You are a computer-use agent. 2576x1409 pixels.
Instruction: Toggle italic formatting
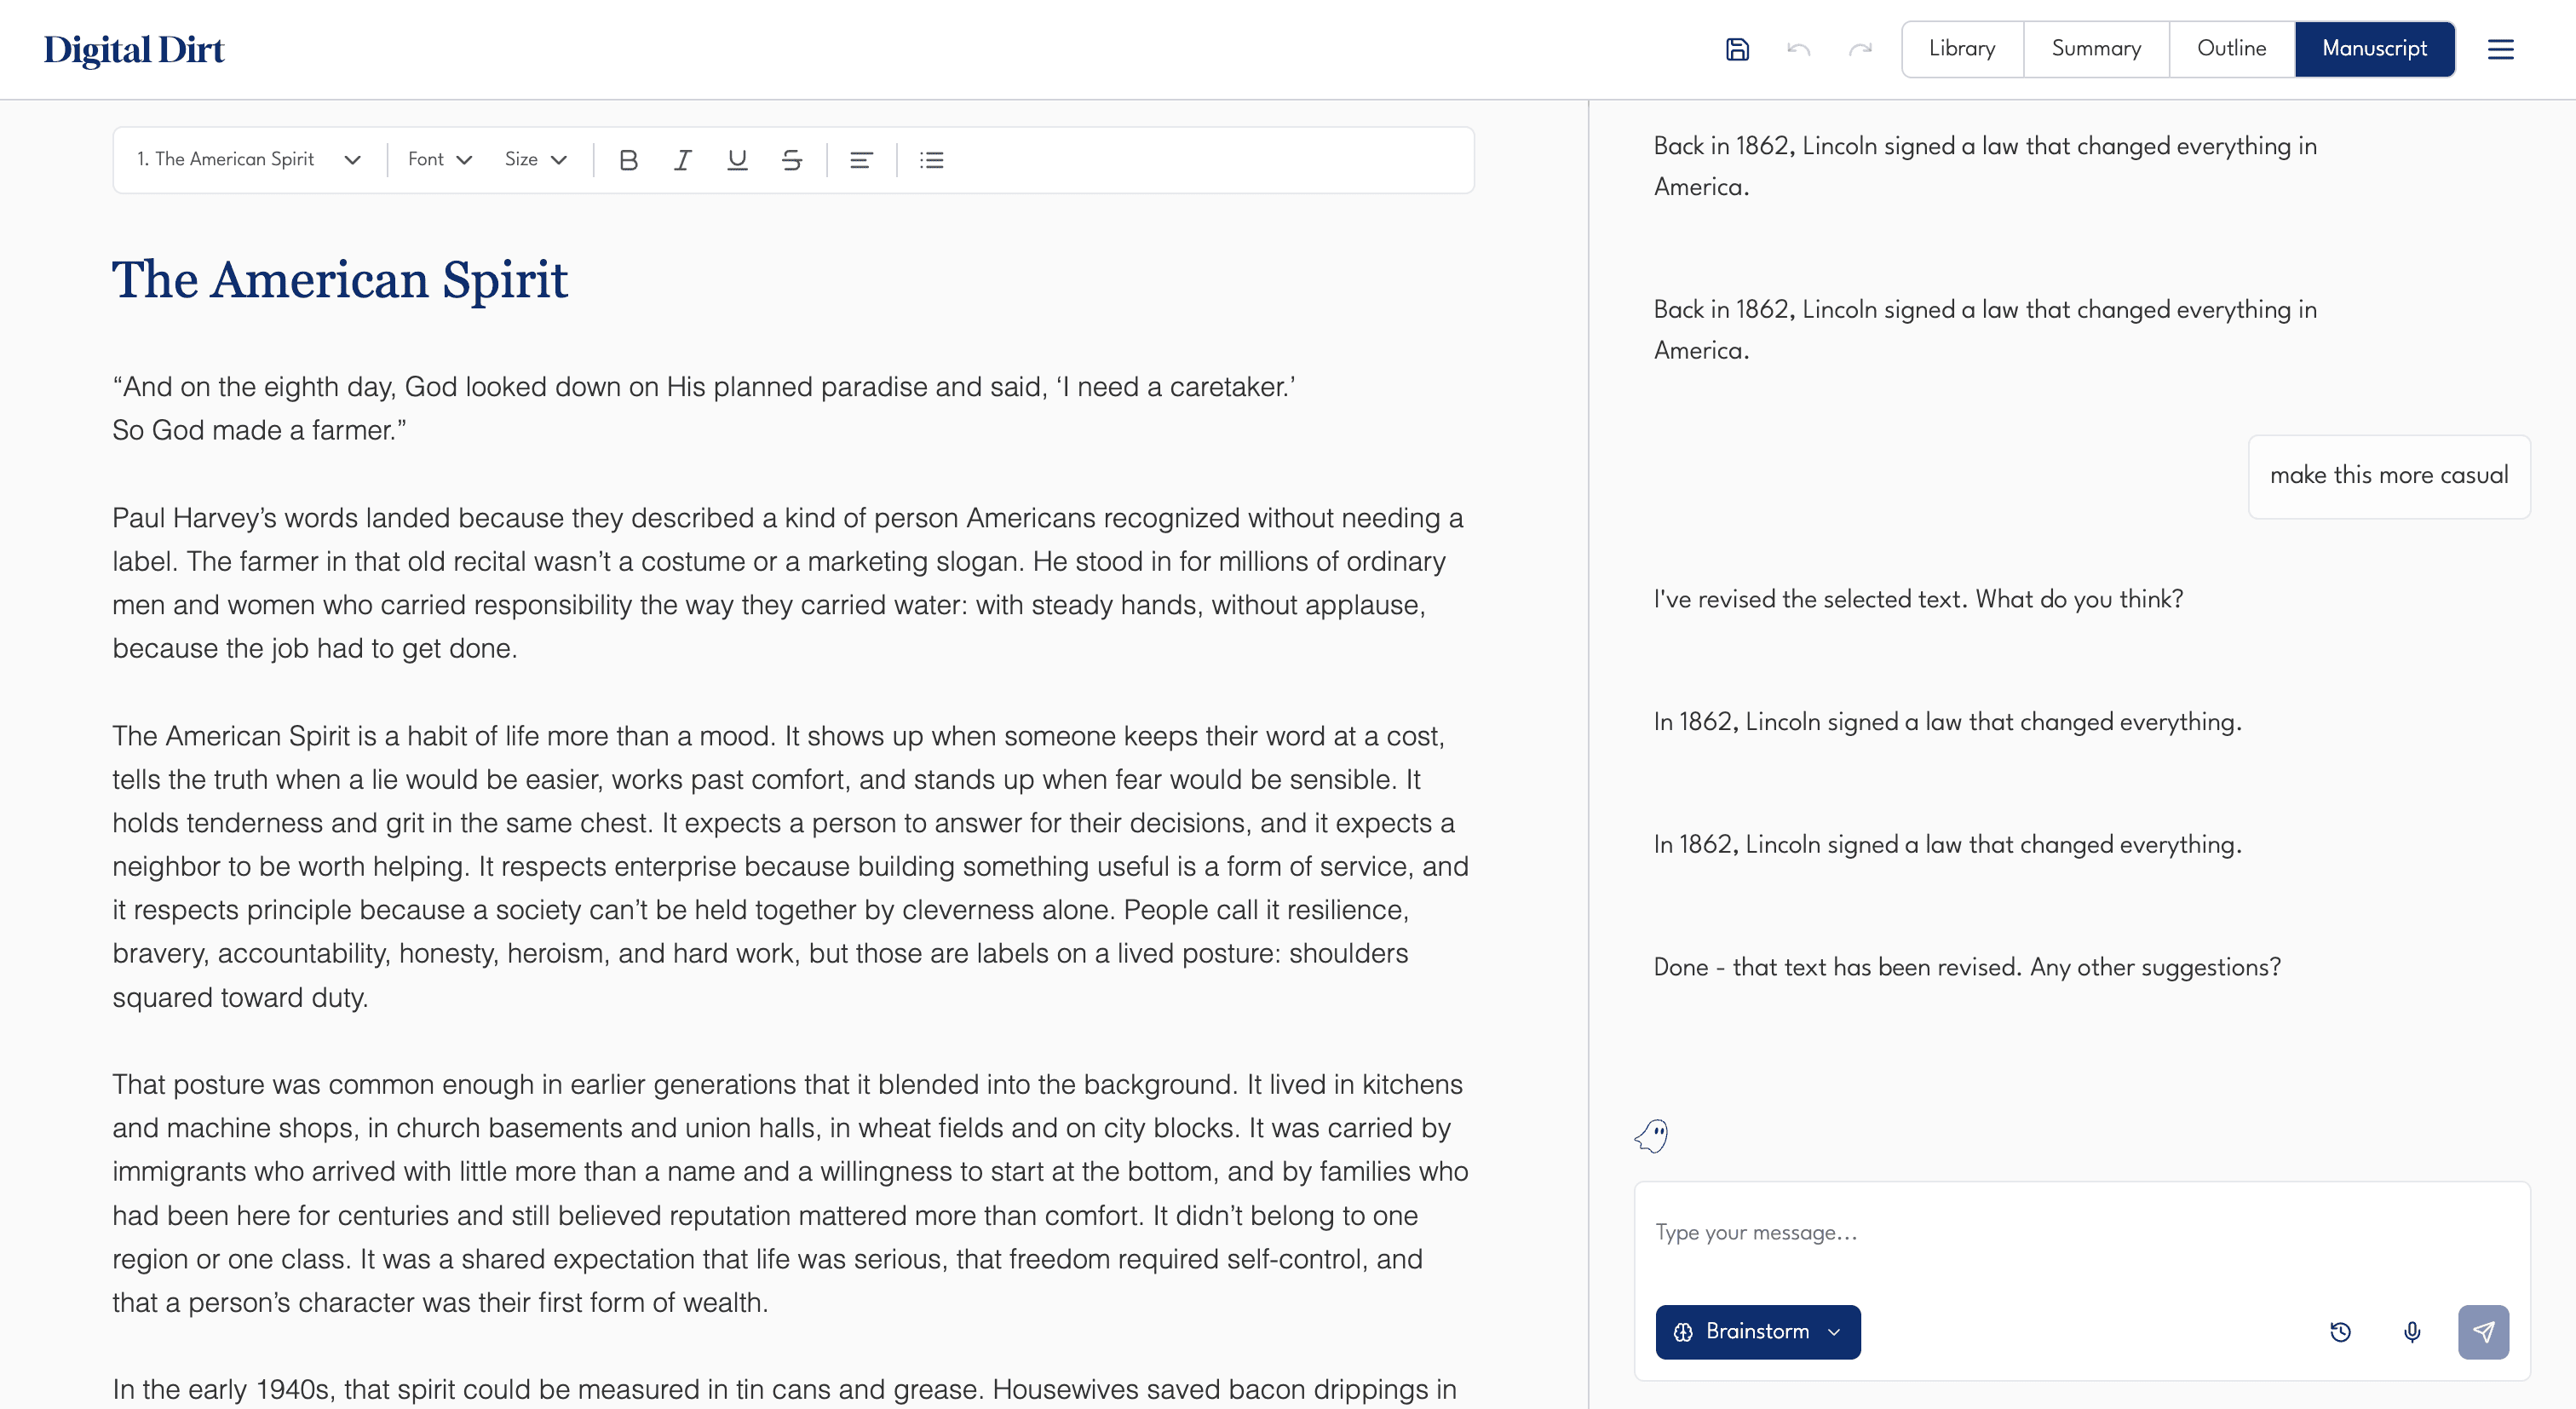click(683, 159)
